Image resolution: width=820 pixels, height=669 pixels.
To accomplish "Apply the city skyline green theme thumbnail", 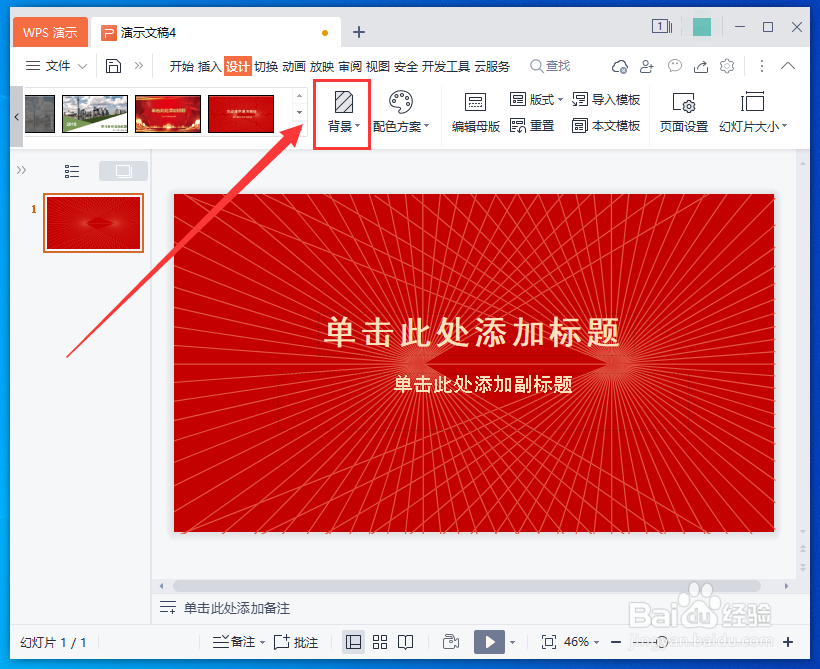I will tap(95, 114).
